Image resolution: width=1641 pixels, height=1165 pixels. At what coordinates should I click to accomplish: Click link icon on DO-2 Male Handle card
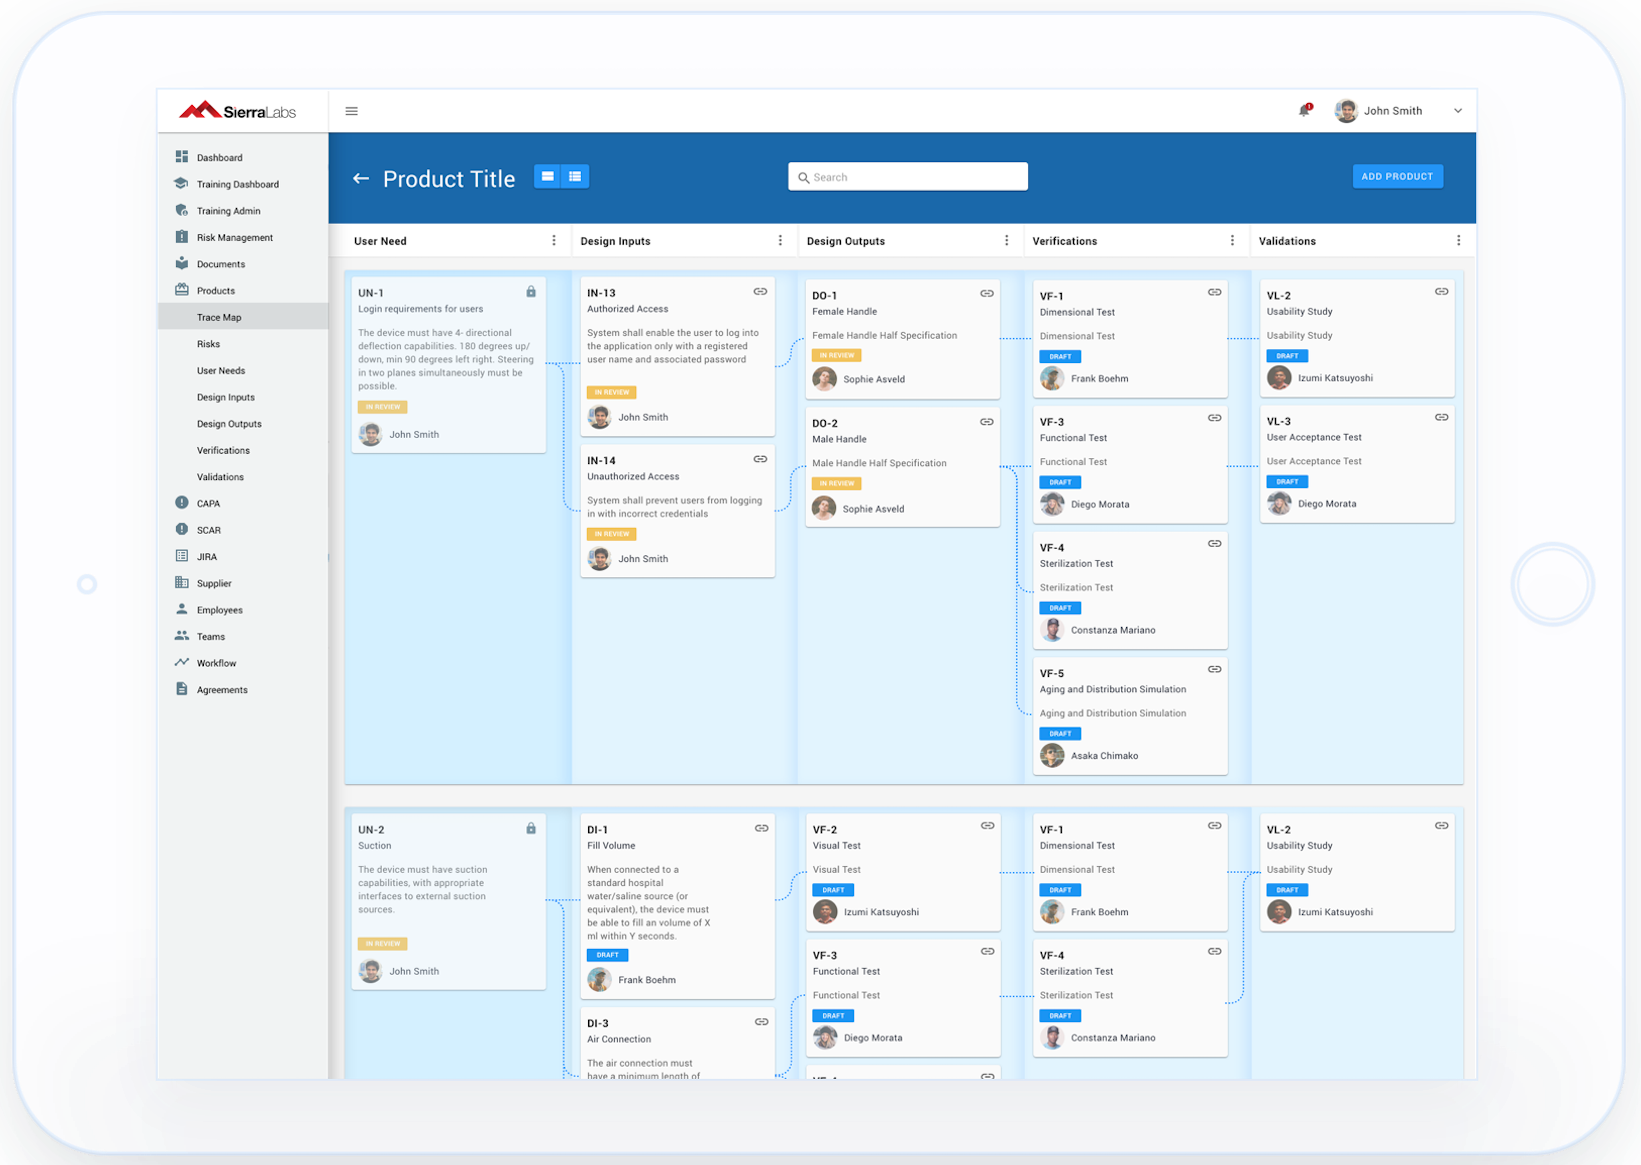(x=987, y=422)
